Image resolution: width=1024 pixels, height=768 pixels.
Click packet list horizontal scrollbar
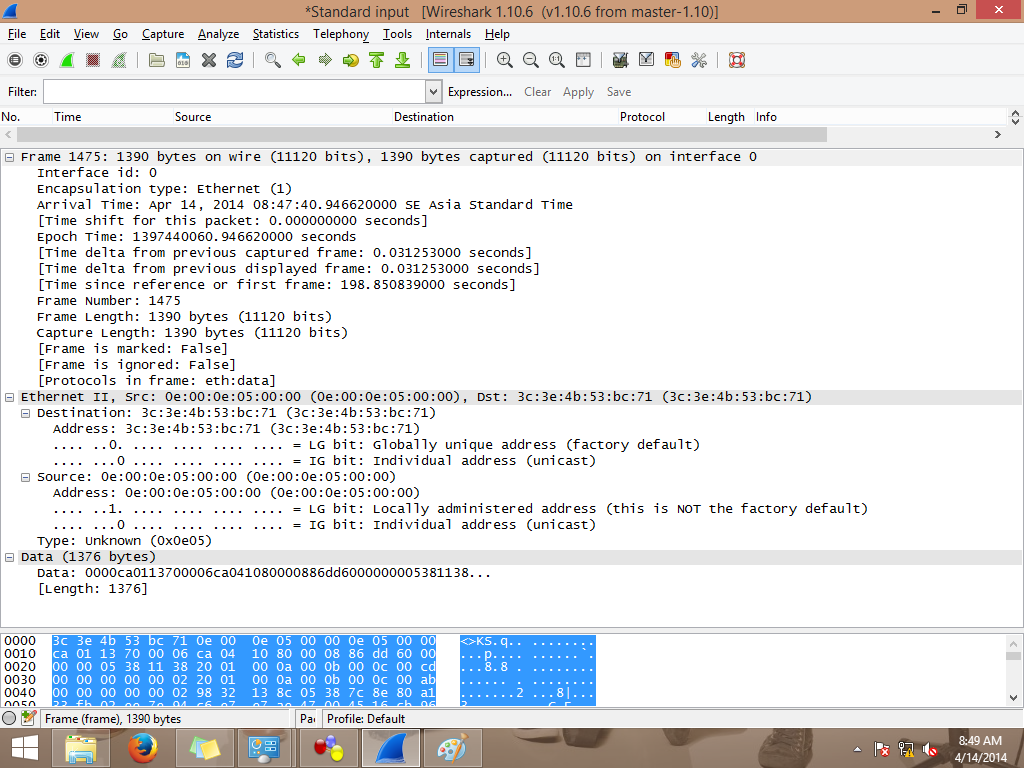click(x=422, y=135)
